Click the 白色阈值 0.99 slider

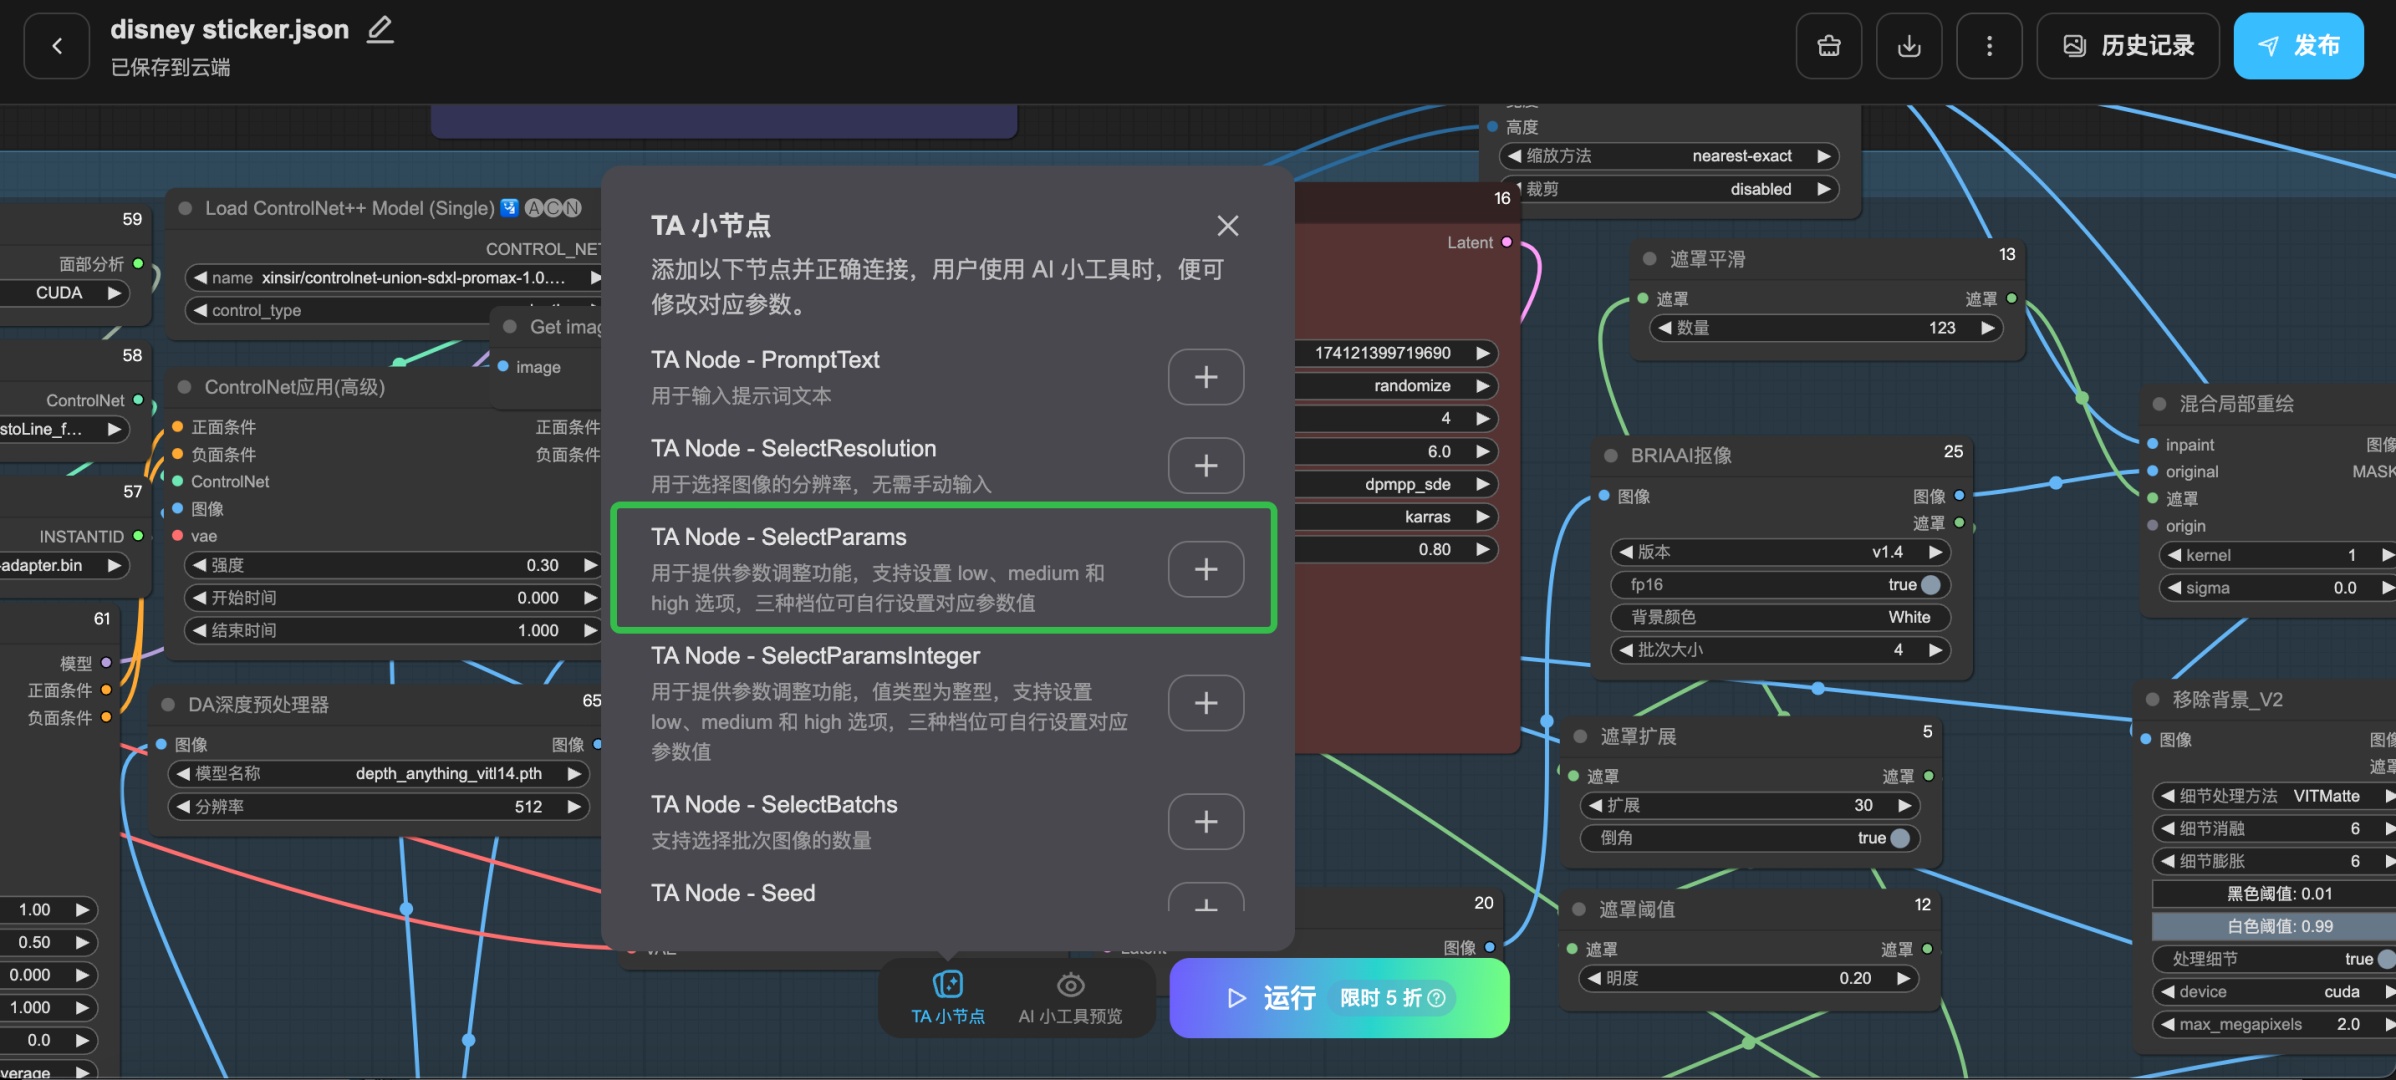click(2278, 926)
